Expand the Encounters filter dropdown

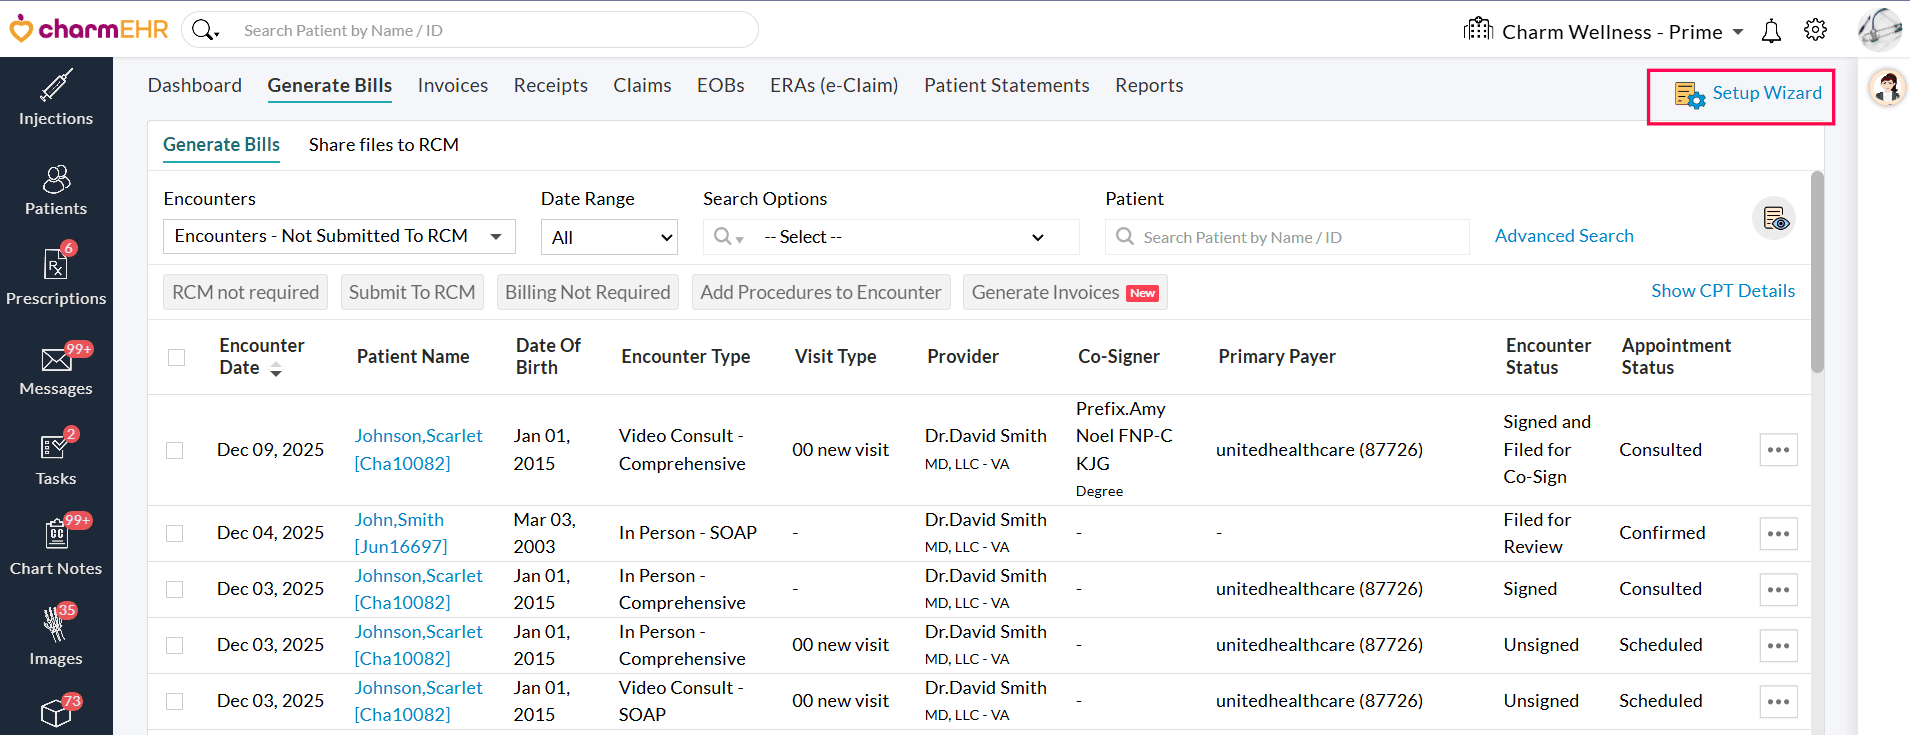(x=339, y=237)
